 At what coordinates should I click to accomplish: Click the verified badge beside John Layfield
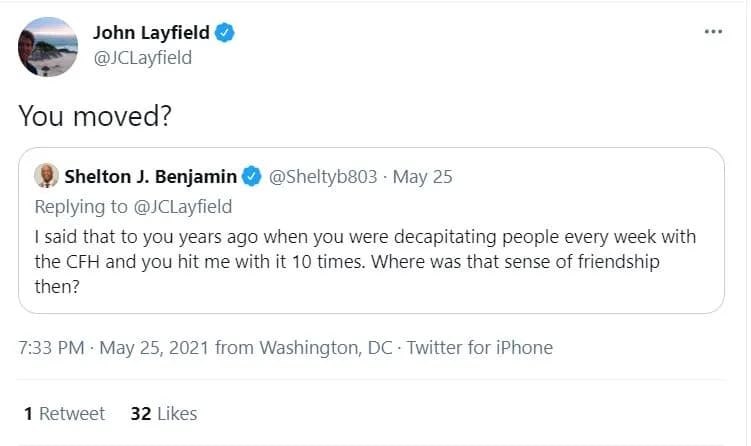(227, 33)
